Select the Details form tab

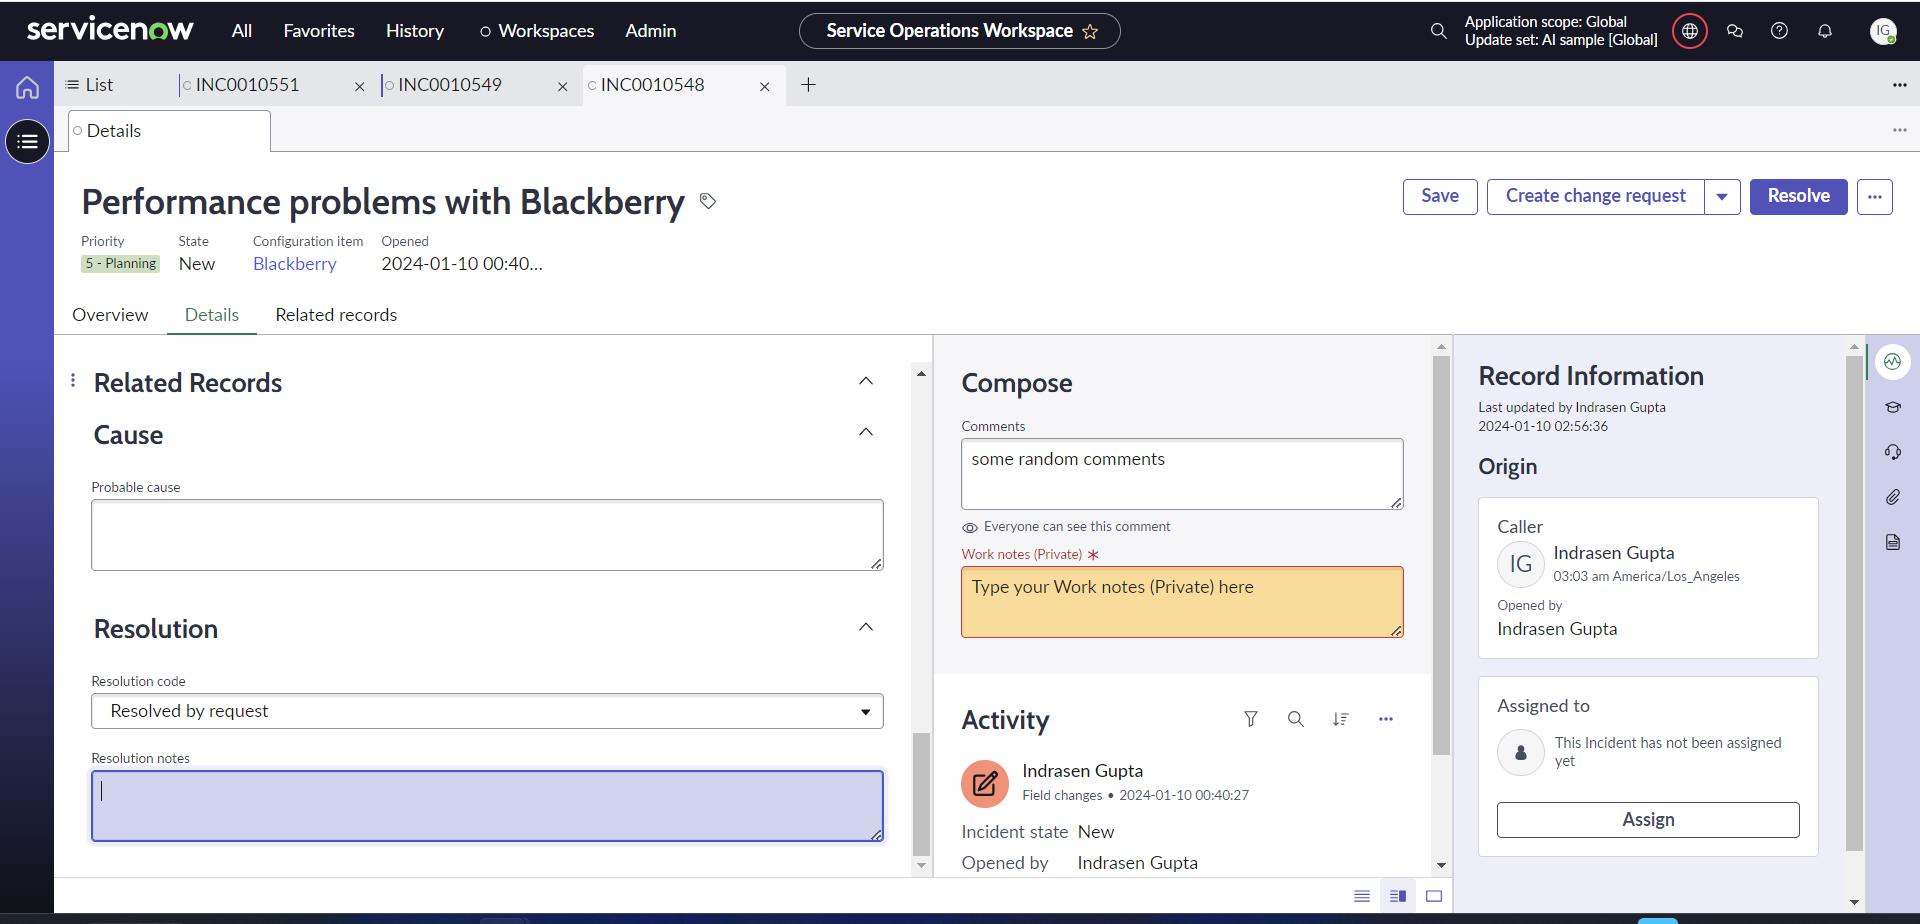211,315
